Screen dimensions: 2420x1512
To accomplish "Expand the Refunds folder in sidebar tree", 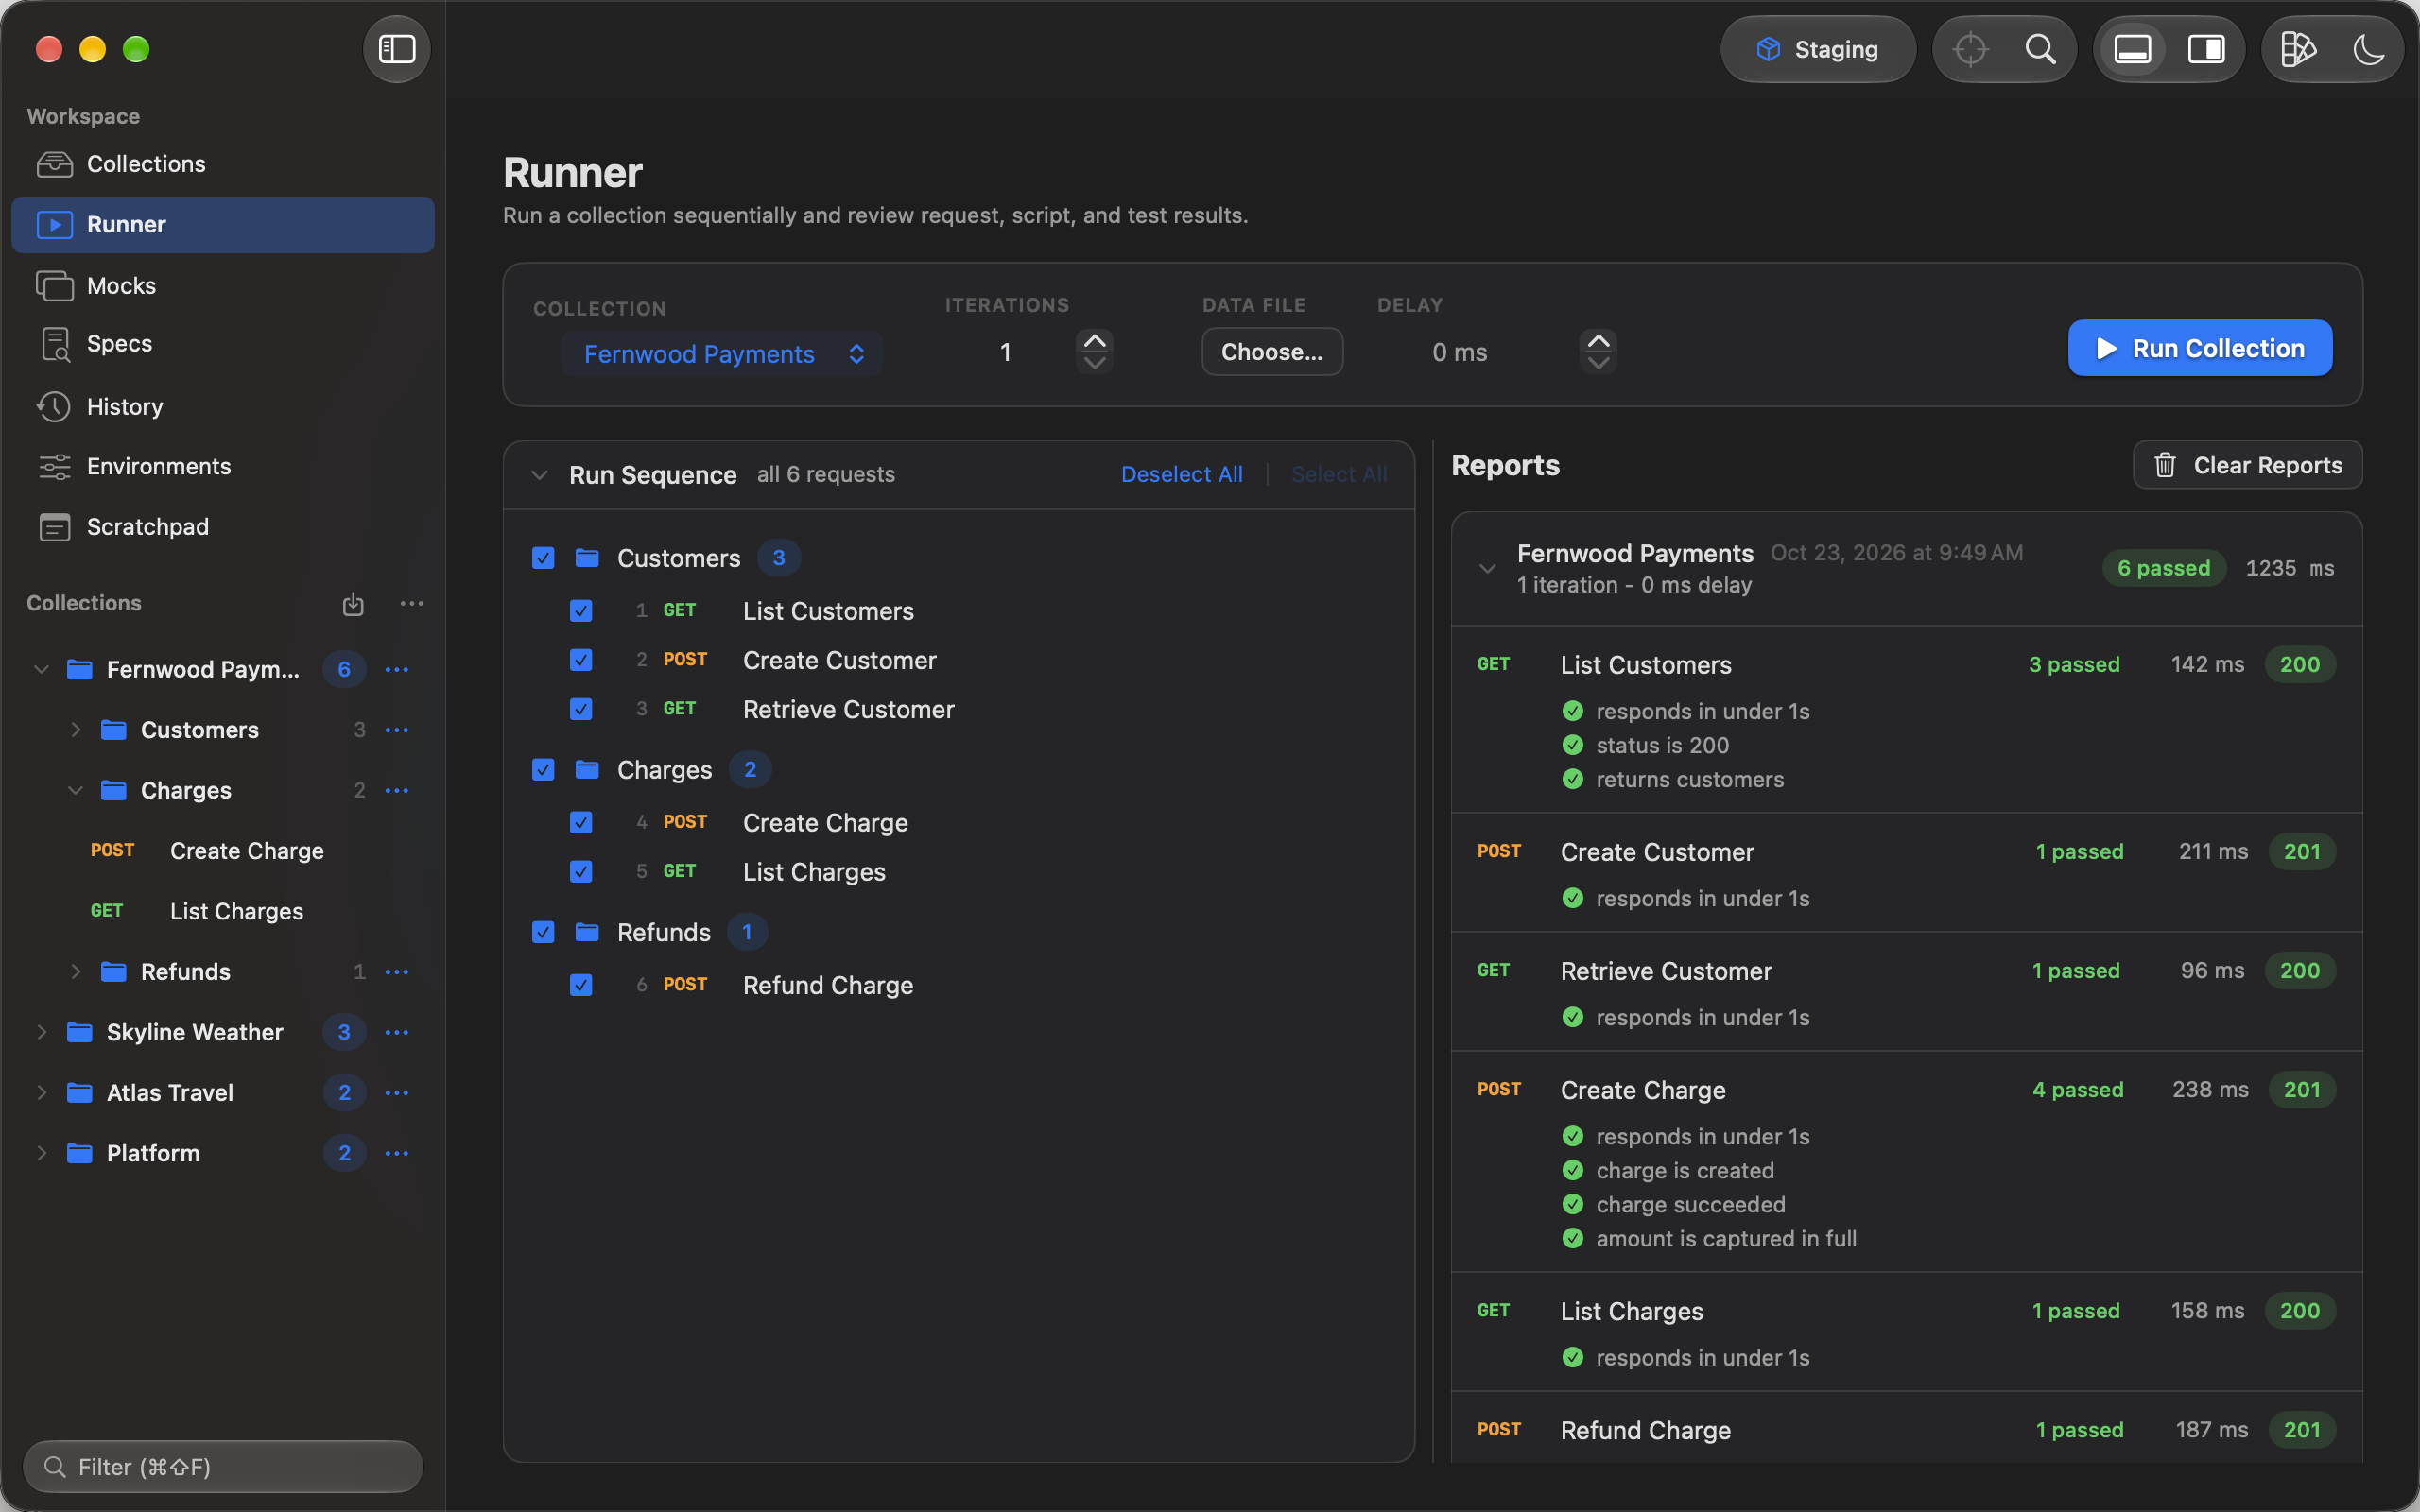I will (75, 972).
